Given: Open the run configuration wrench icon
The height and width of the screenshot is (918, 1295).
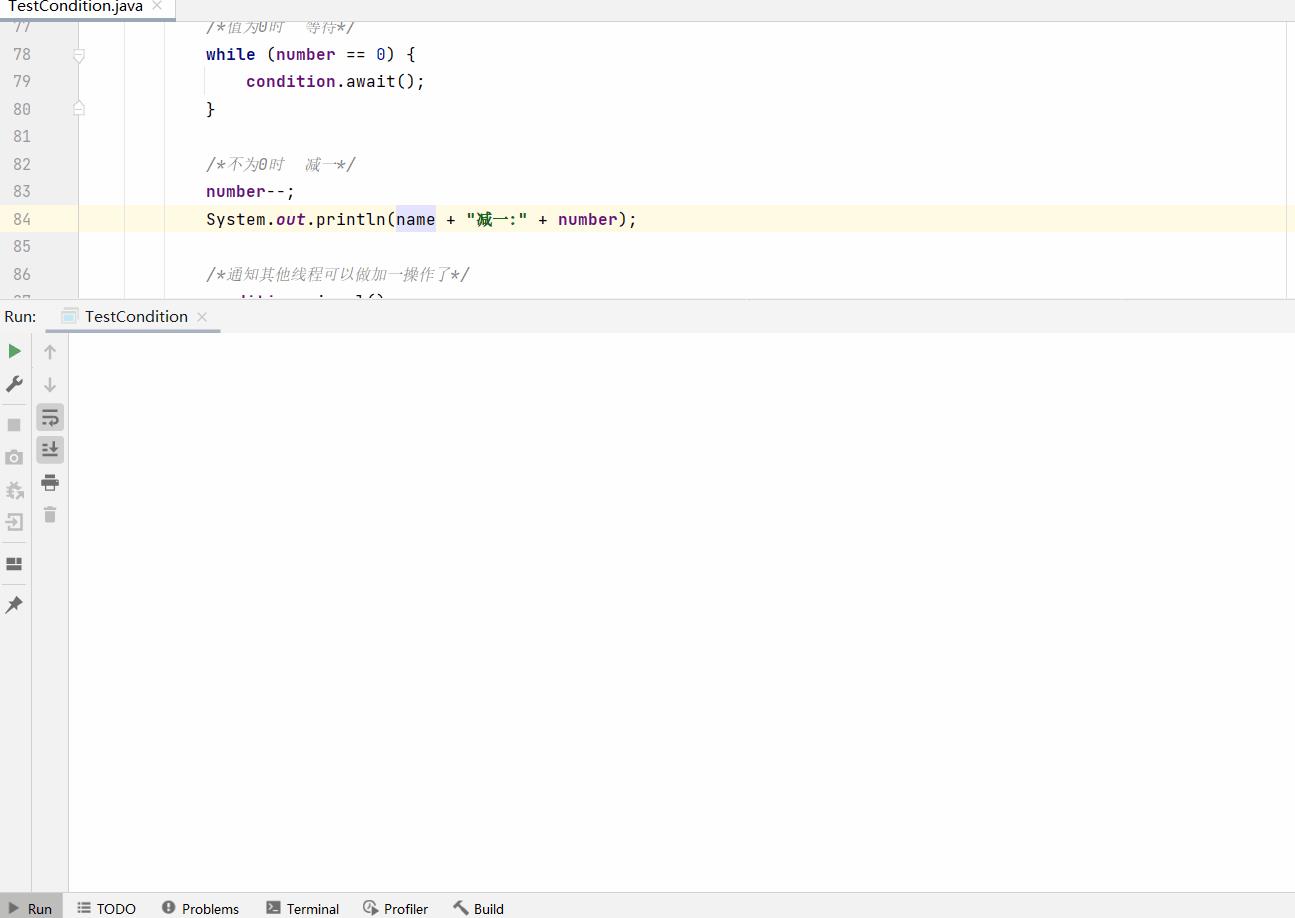Looking at the screenshot, I should point(14,384).
